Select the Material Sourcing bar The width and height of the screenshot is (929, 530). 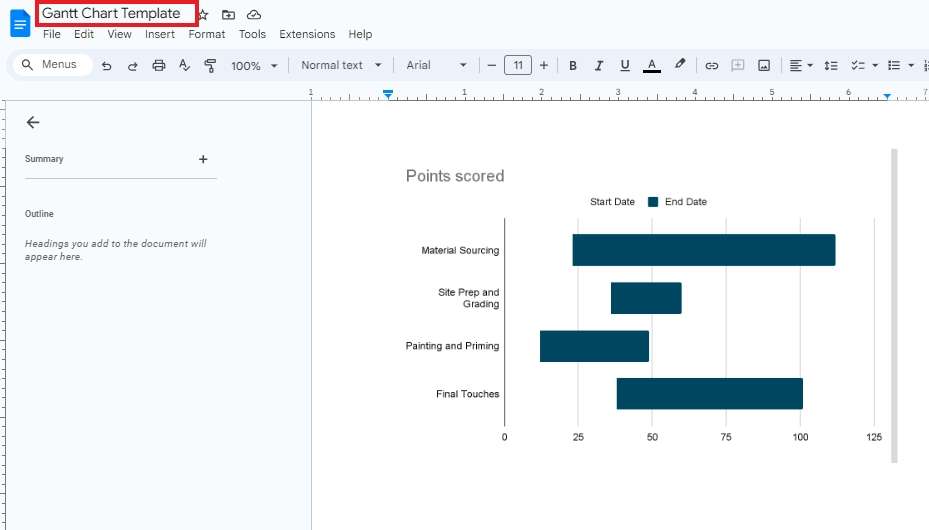tap(704, 250)
